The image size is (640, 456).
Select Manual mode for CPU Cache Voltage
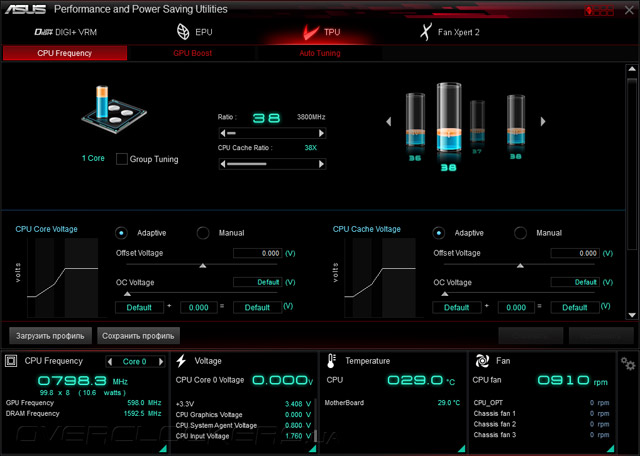click(x=520, y=233)
